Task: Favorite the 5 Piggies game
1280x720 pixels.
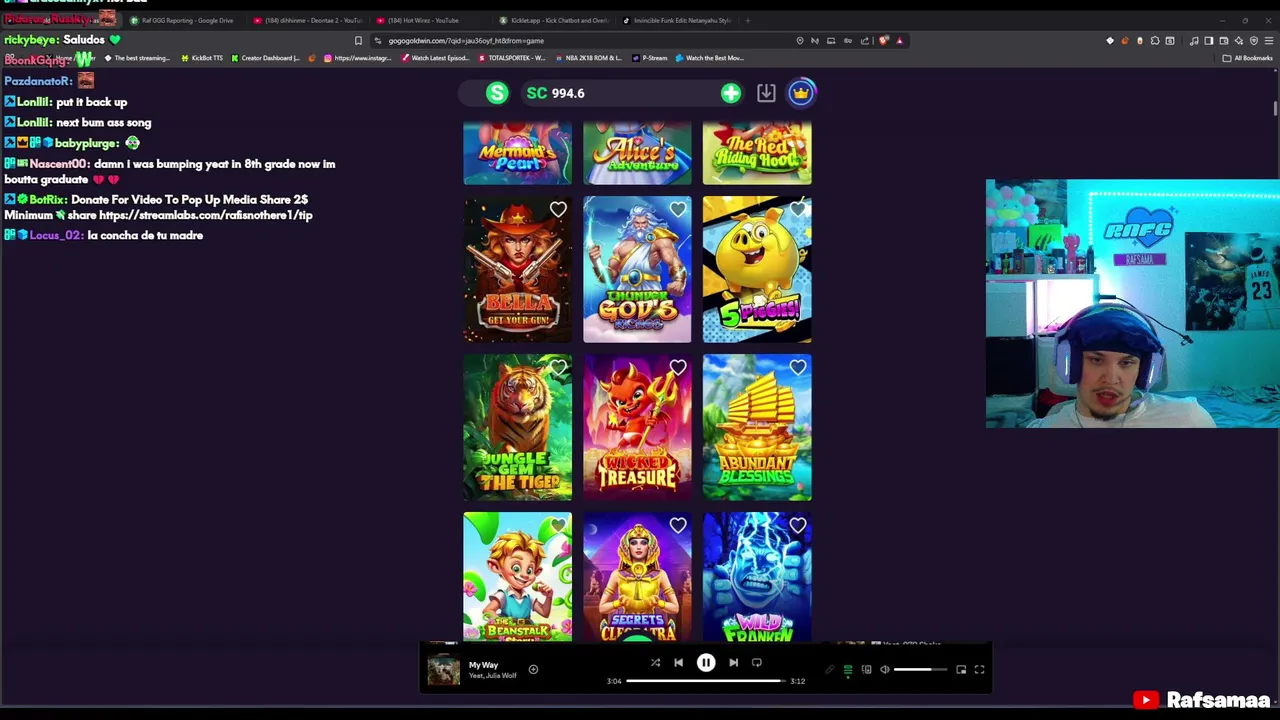Action: [798, 210]
